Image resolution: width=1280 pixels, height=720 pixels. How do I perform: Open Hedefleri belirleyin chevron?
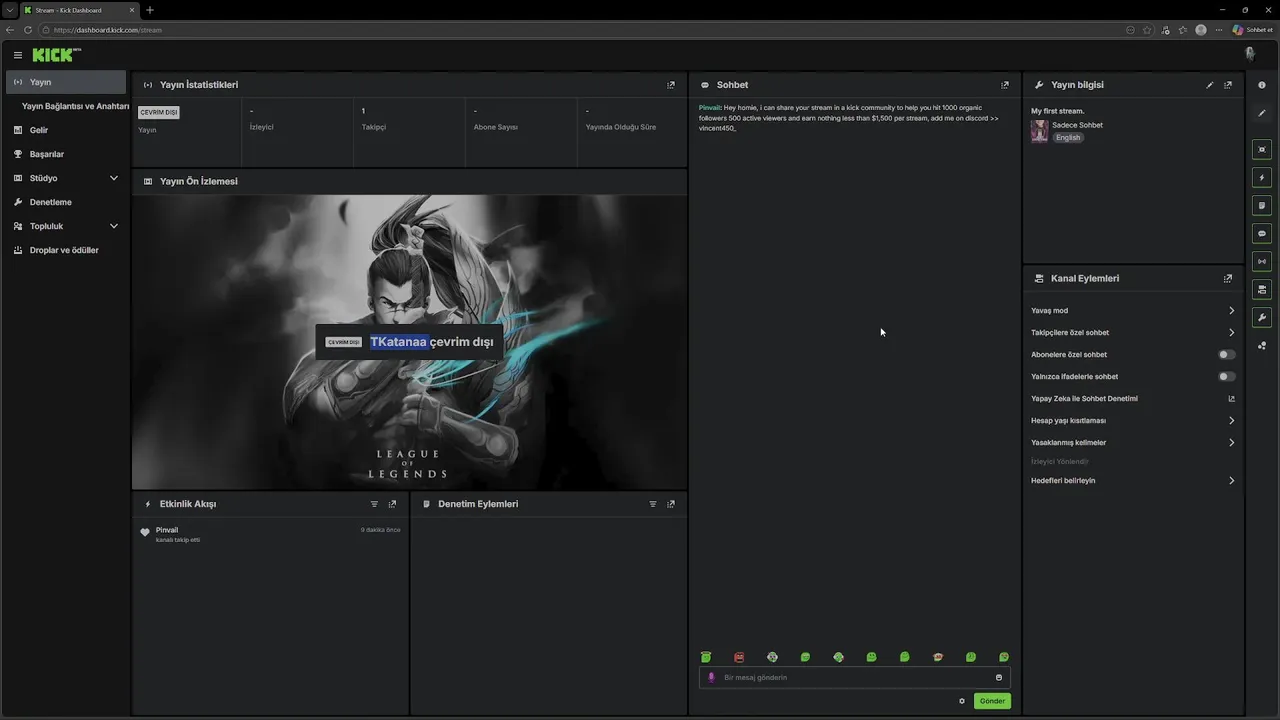1231,480
